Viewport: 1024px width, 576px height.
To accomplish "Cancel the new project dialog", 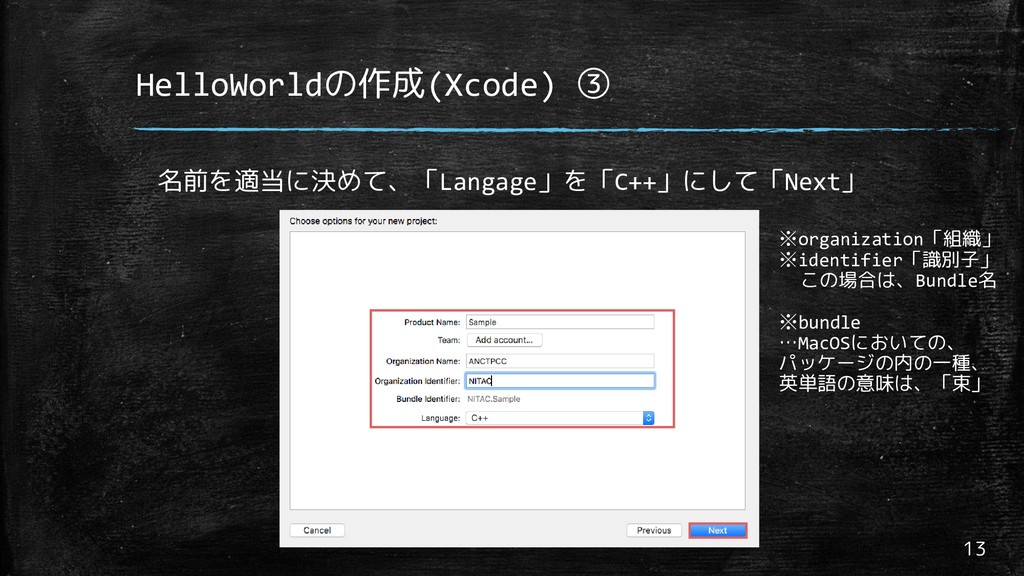I will click(317, 530).
